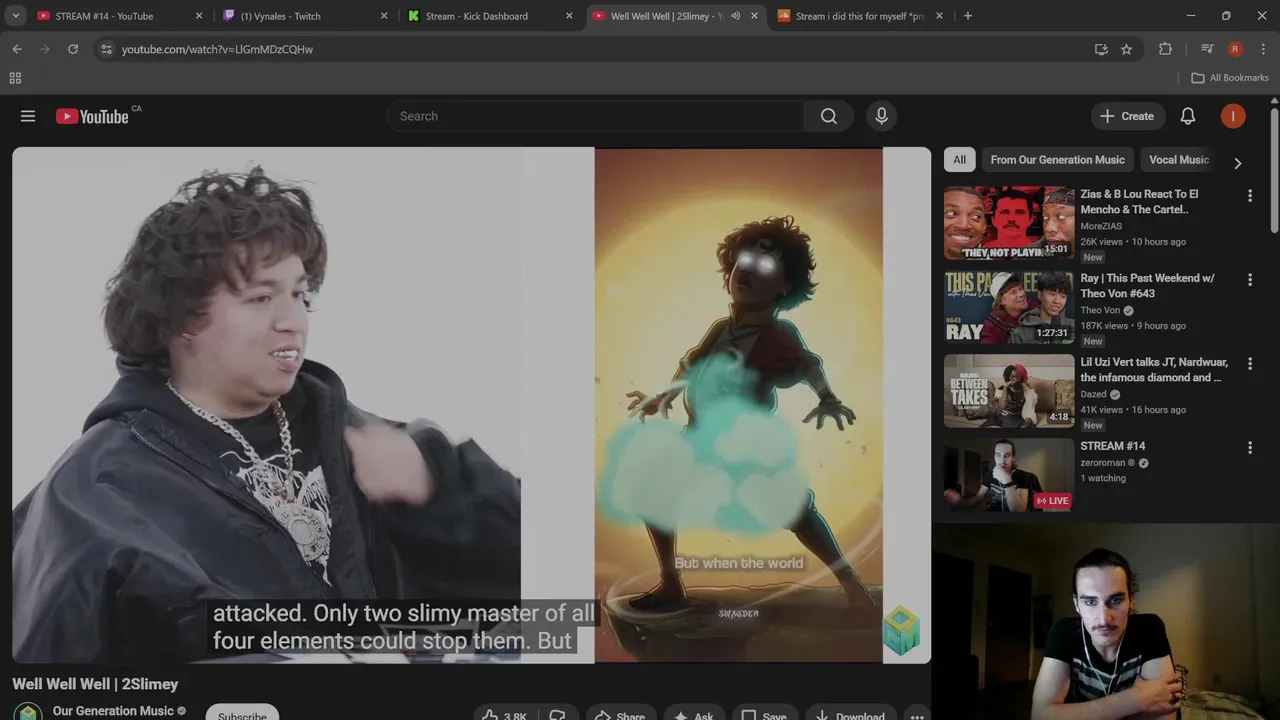Dislike the video with thumbs down

558,716
